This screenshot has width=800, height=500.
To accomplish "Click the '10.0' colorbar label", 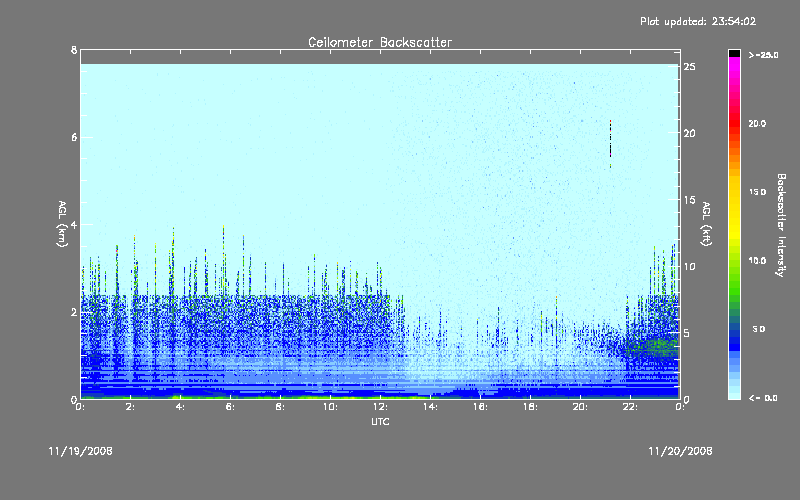I will click(x=757, y=261).
